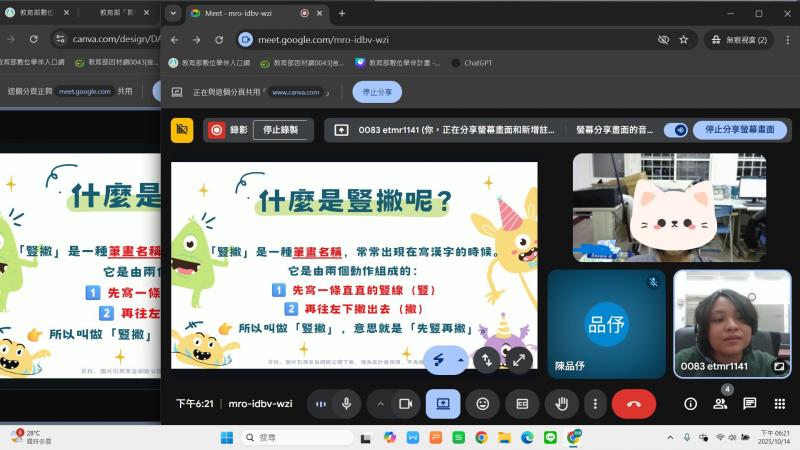Screen dimensions: 800x450
Task: Open File Explorer from taskbar
Action: [505, 438]
